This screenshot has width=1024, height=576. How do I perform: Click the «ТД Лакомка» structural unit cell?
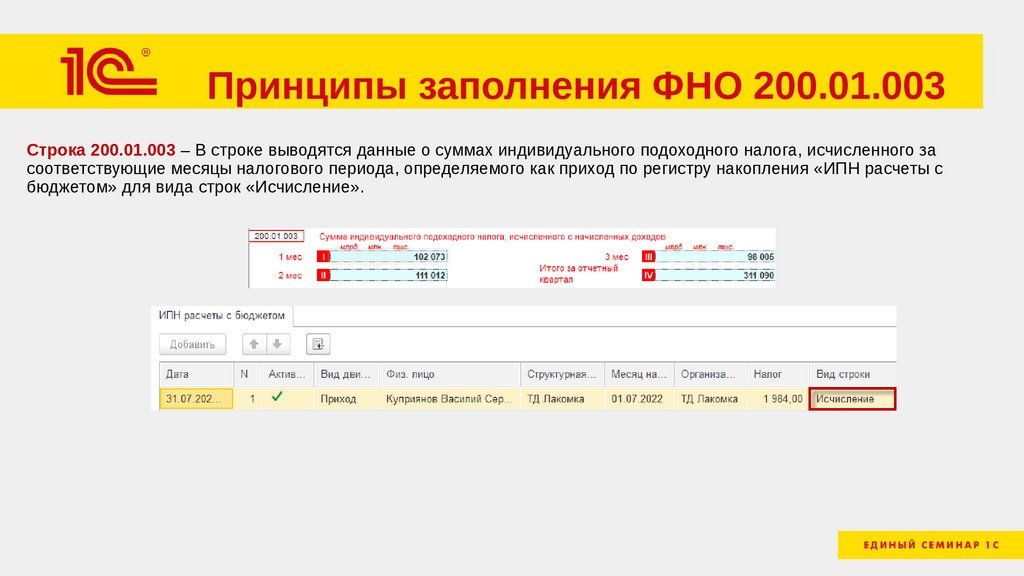click(x=562, y=398)
